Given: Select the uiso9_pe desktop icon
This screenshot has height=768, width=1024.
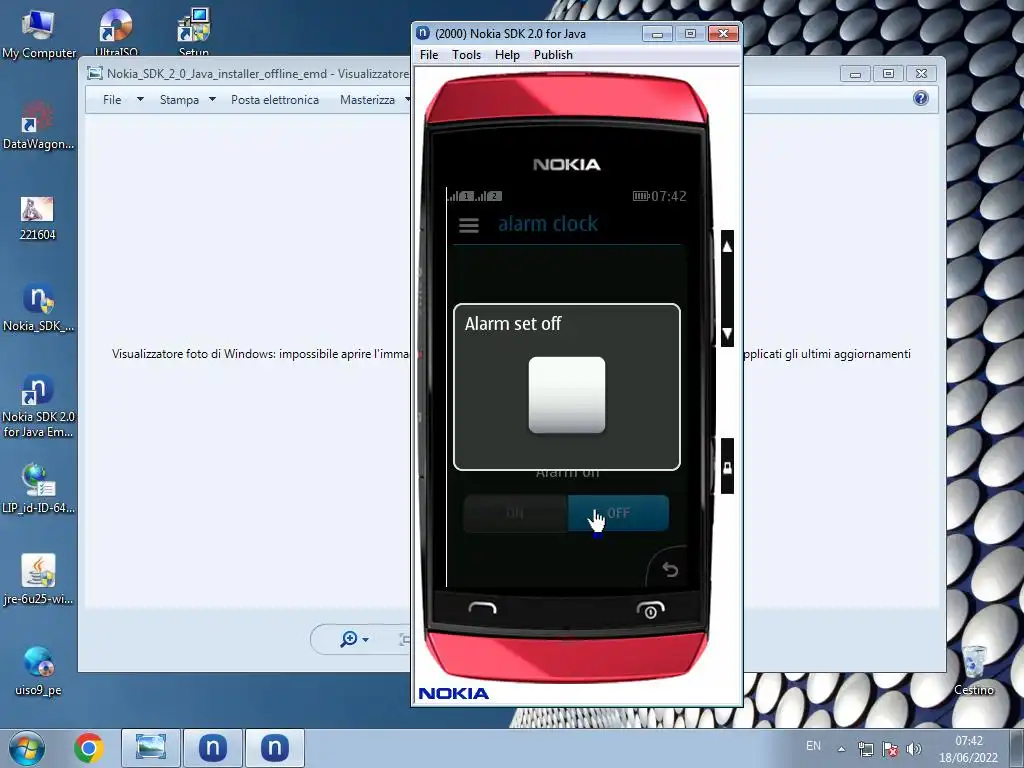Looking at the screenshot, I should point(38,670).
